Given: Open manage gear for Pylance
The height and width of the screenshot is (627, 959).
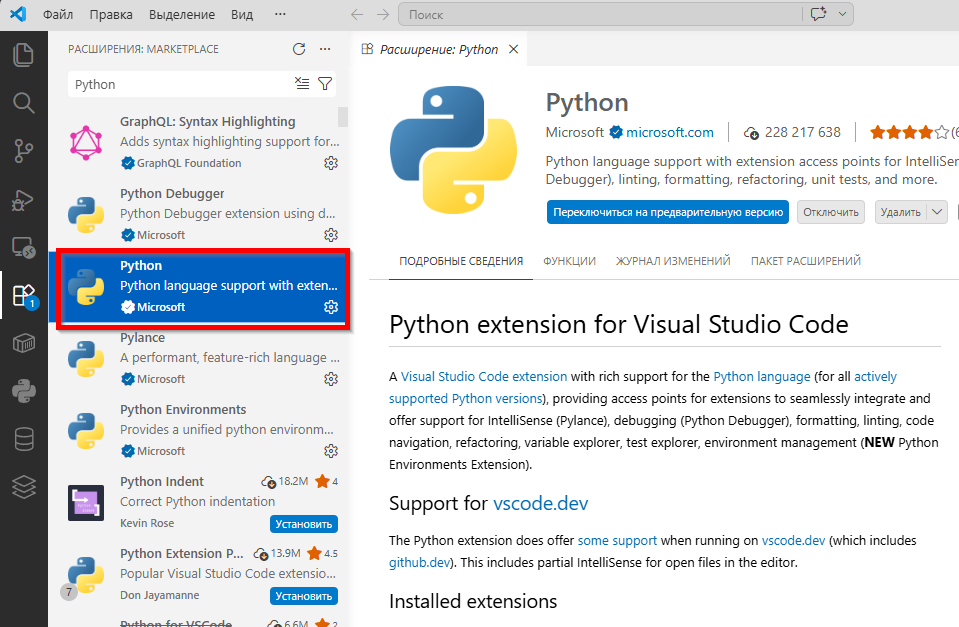Looking at the screenshot, I should pyautogui.click(x=331, y=379).
